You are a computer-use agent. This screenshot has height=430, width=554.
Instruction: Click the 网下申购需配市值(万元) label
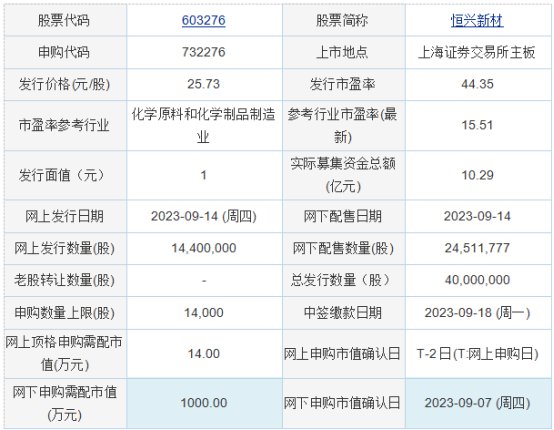[x=64, y=403]
